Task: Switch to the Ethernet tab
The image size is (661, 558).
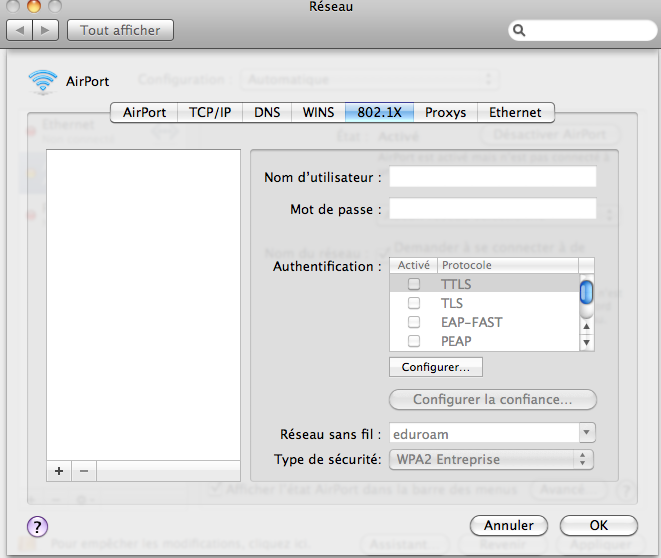Action: 515,113
